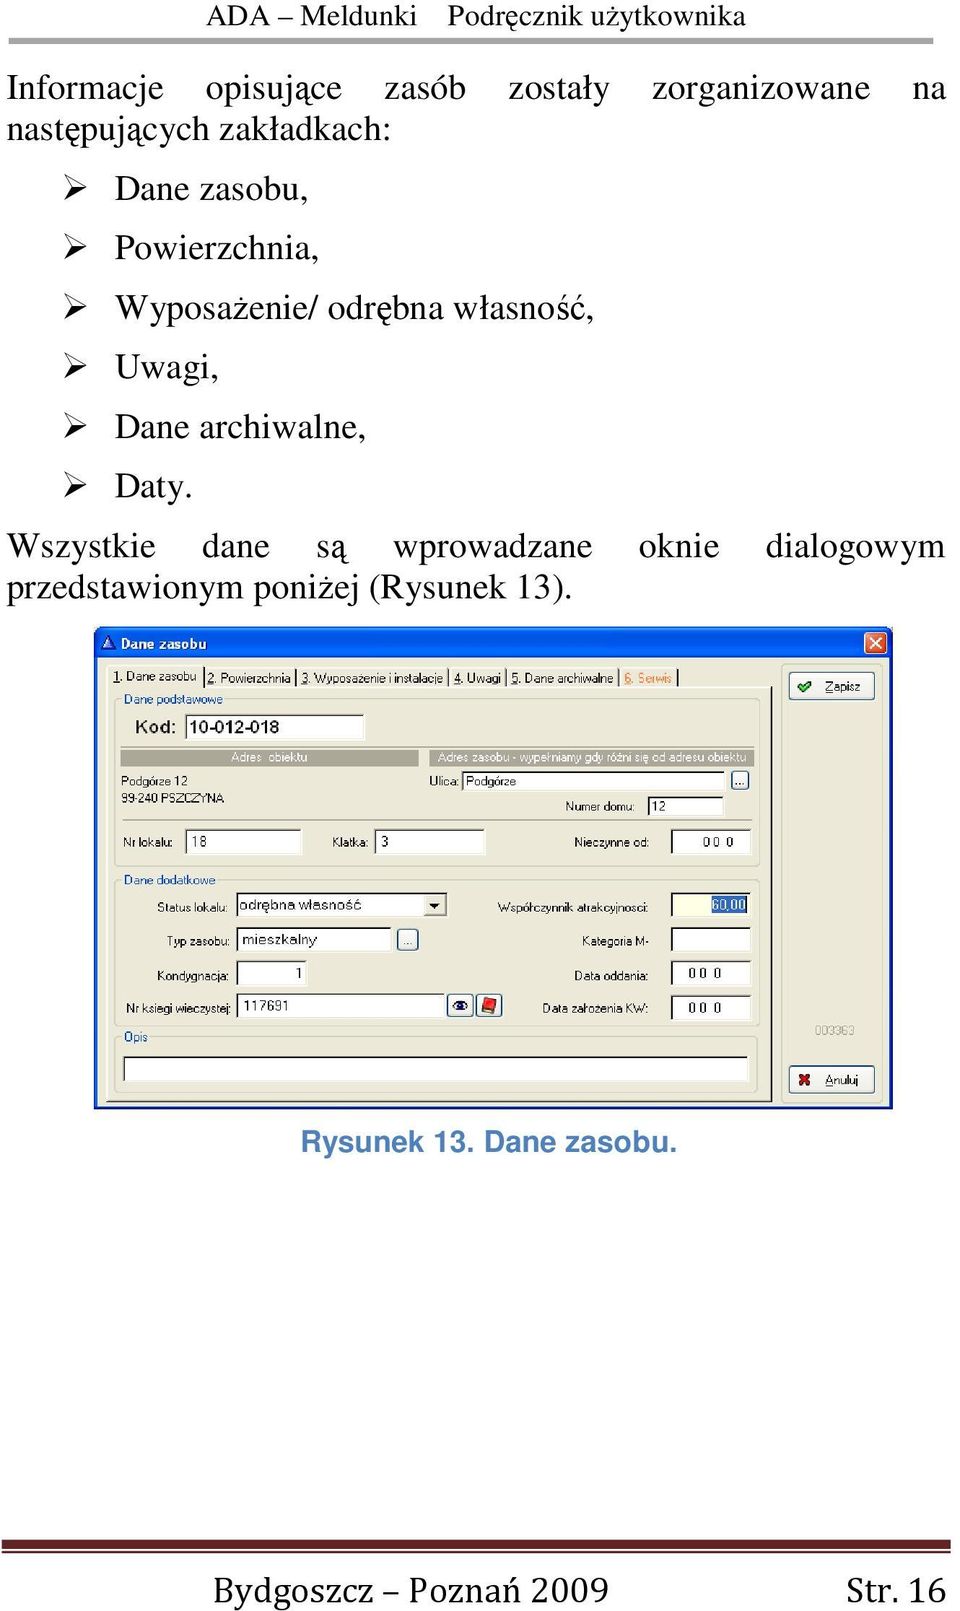
Task: Click the Kategoria M- field
Action: [x=710, y=940]
